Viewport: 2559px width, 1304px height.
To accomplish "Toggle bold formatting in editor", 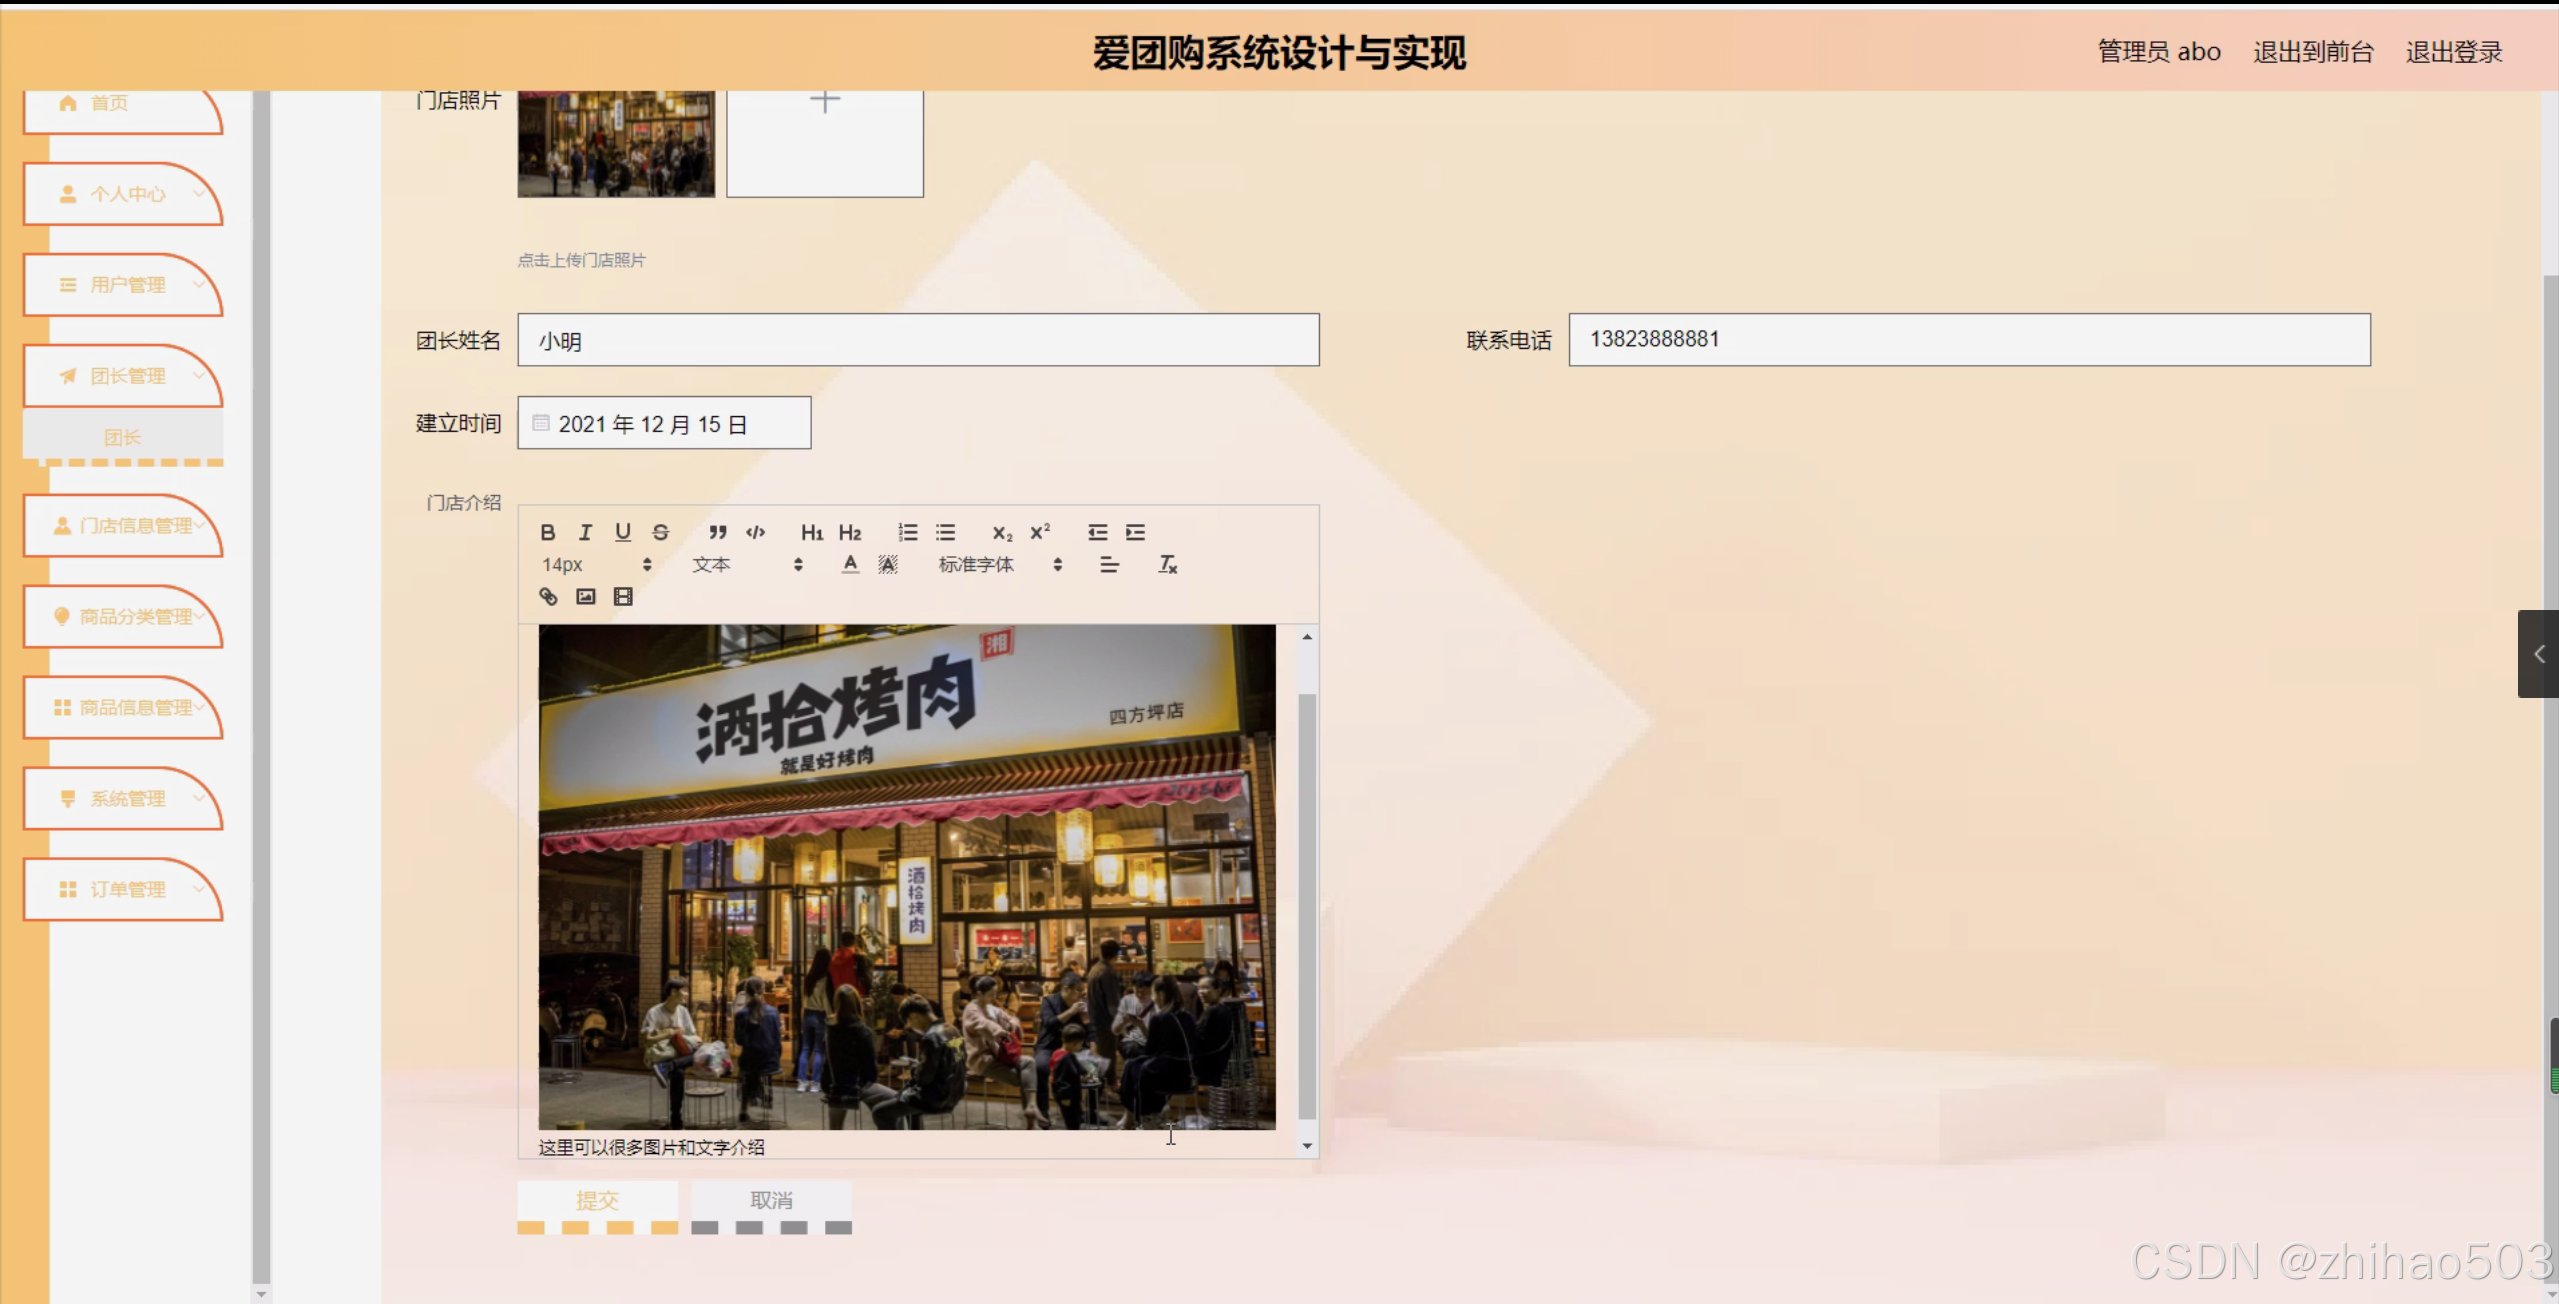I will click(547, 532).
